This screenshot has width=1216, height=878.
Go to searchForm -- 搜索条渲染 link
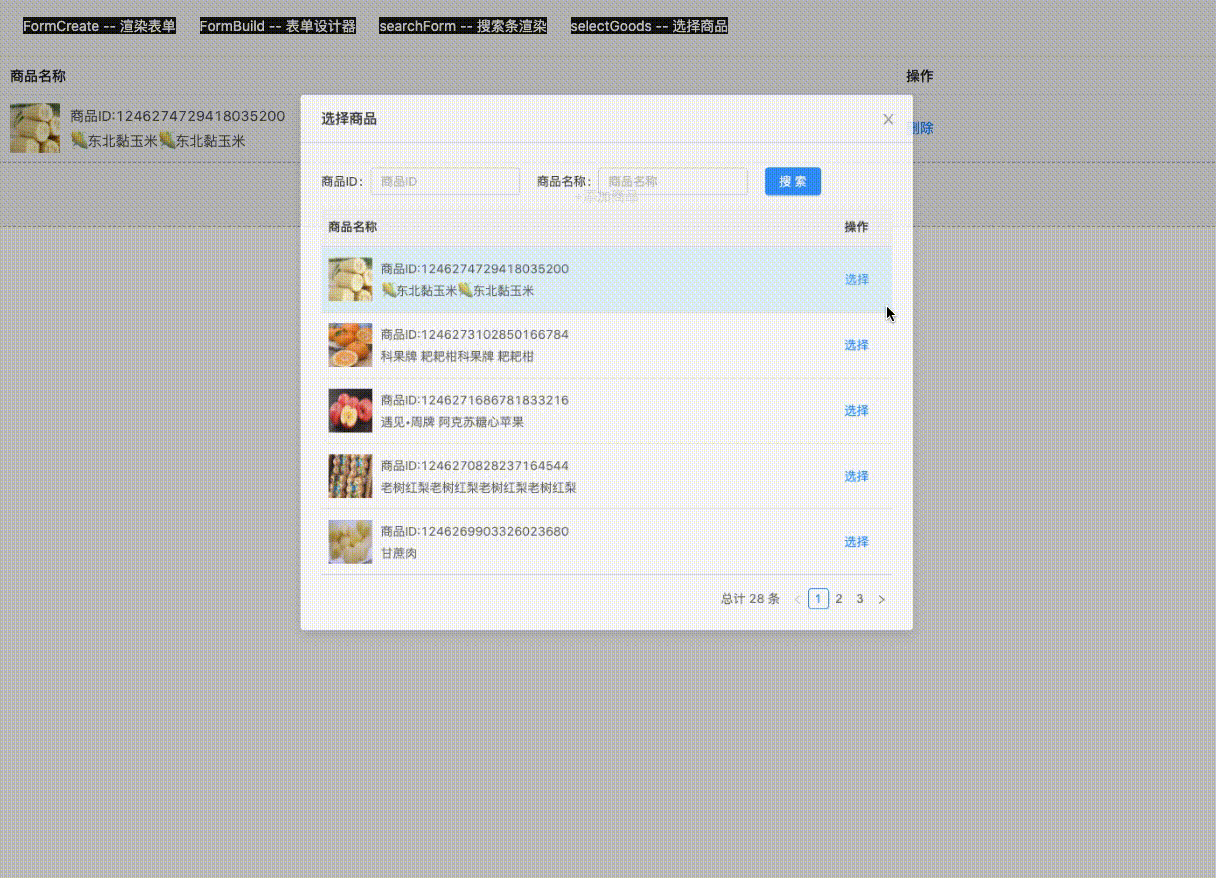click(463, 26)
